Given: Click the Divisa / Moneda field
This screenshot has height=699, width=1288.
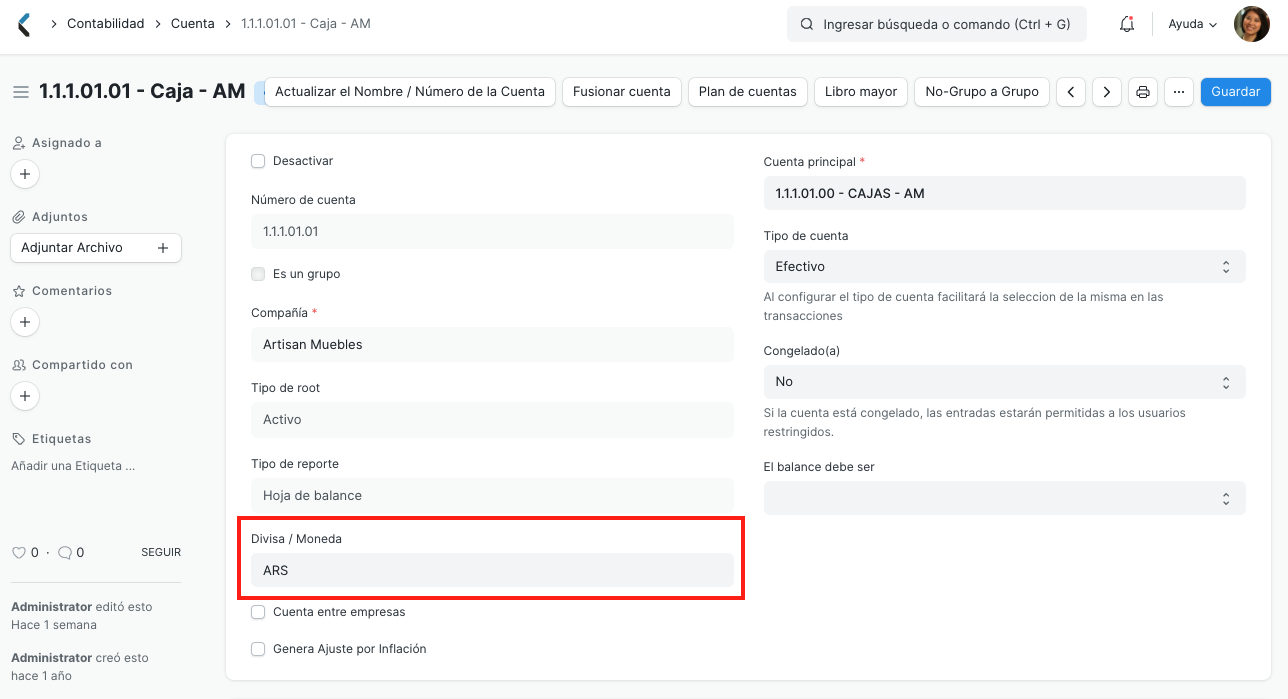Looking at the screenshot, I should 492,571.
